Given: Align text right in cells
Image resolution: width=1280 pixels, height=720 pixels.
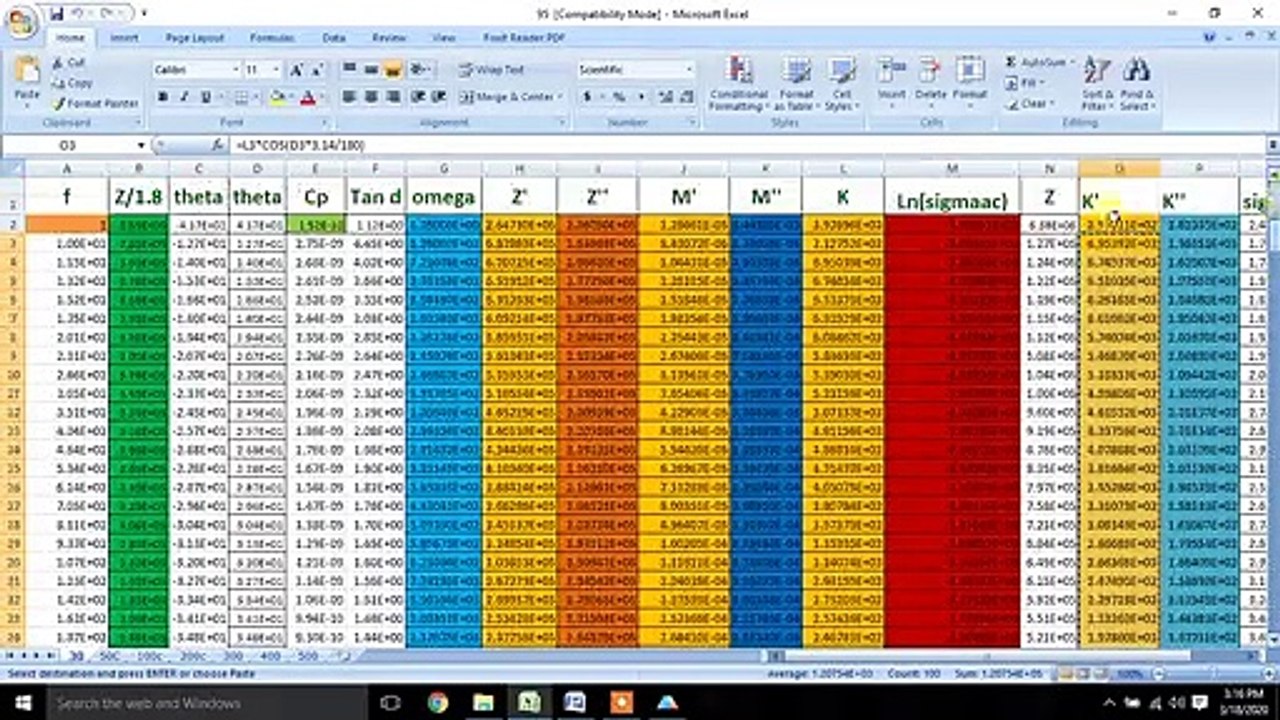Looking at the screenshot, I should (x=393, y=97).
